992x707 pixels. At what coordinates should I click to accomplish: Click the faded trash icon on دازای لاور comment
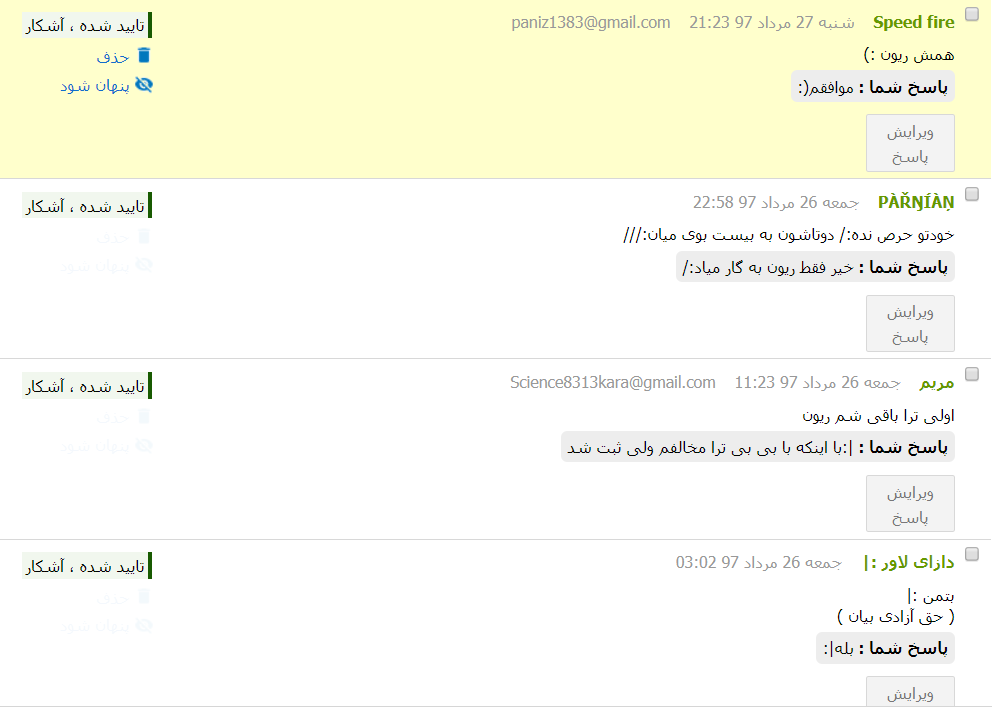coord(144,597)
